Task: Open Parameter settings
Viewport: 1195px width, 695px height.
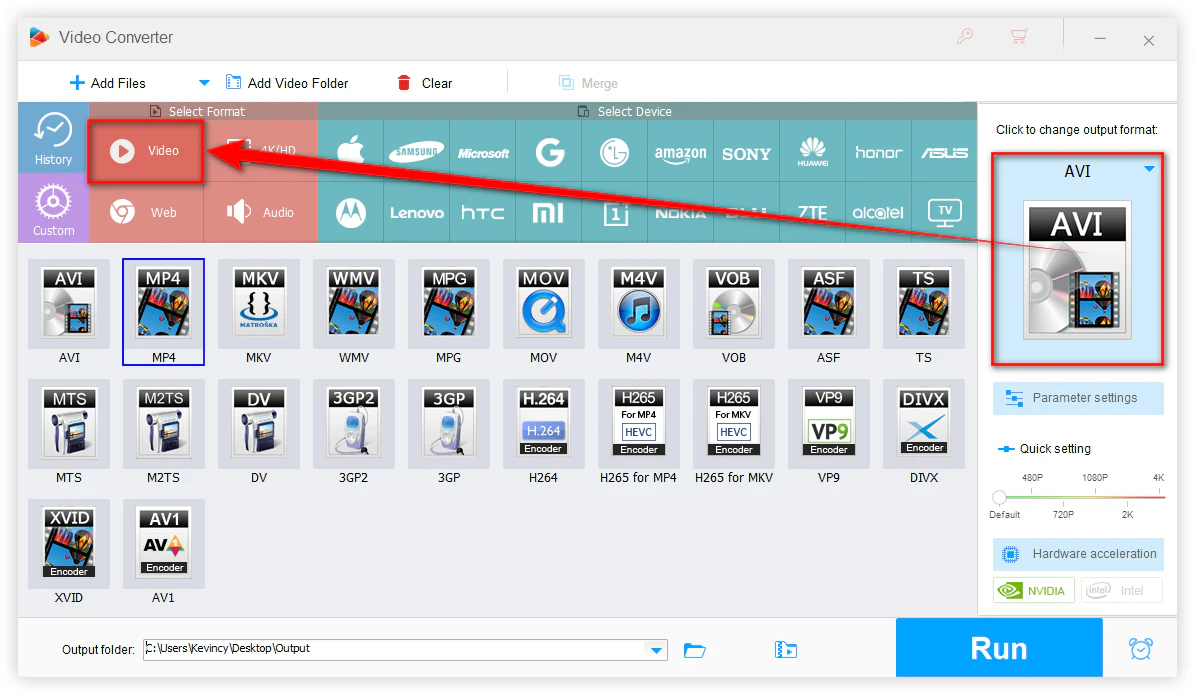Action: (x=1078, y=398)
